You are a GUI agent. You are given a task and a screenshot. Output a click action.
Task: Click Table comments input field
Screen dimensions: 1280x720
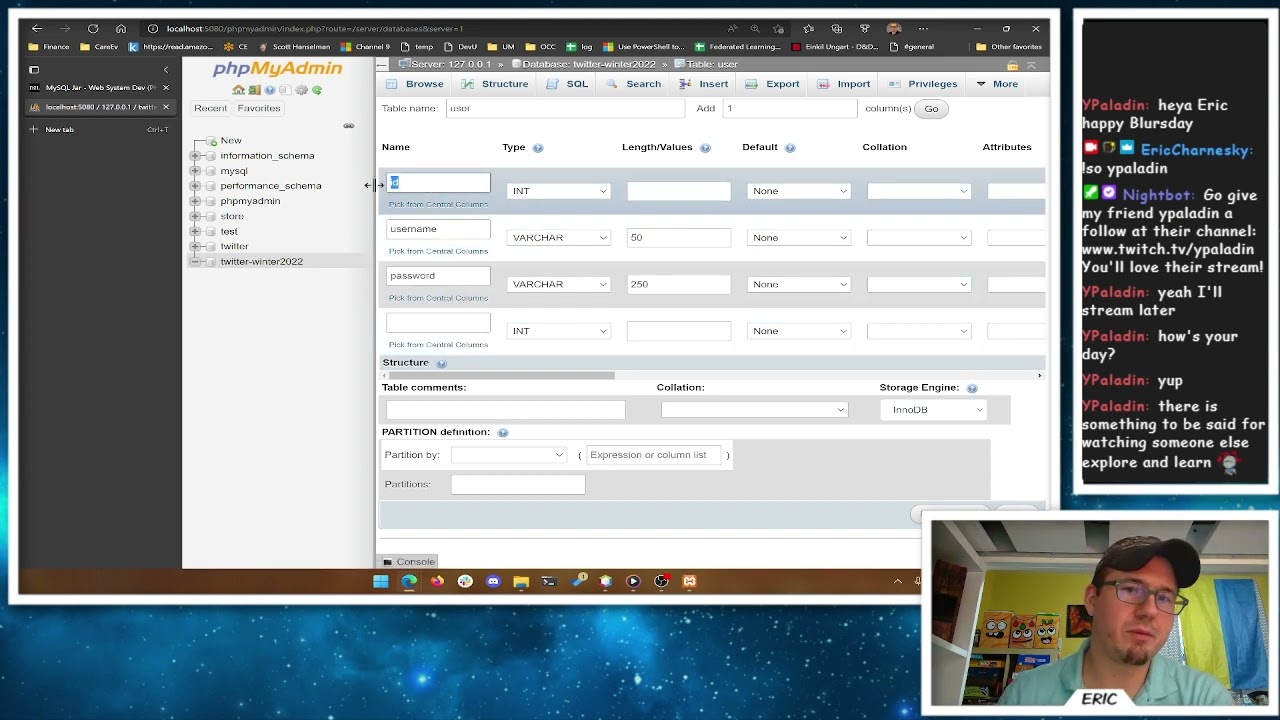pyautogui.click(x=506, y=410)
